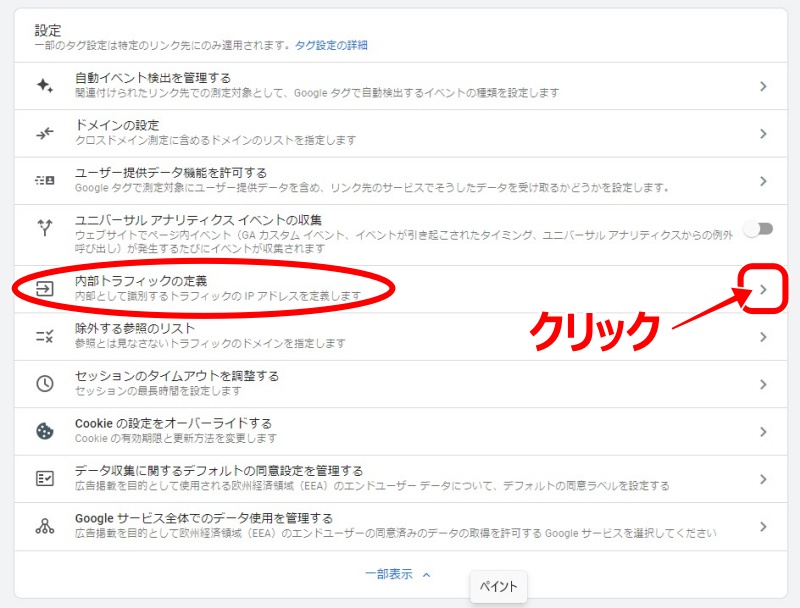This screenshot has height=608, width=800.
Task: Click the excluded referrals list icon
Action: tap(45, 336)
